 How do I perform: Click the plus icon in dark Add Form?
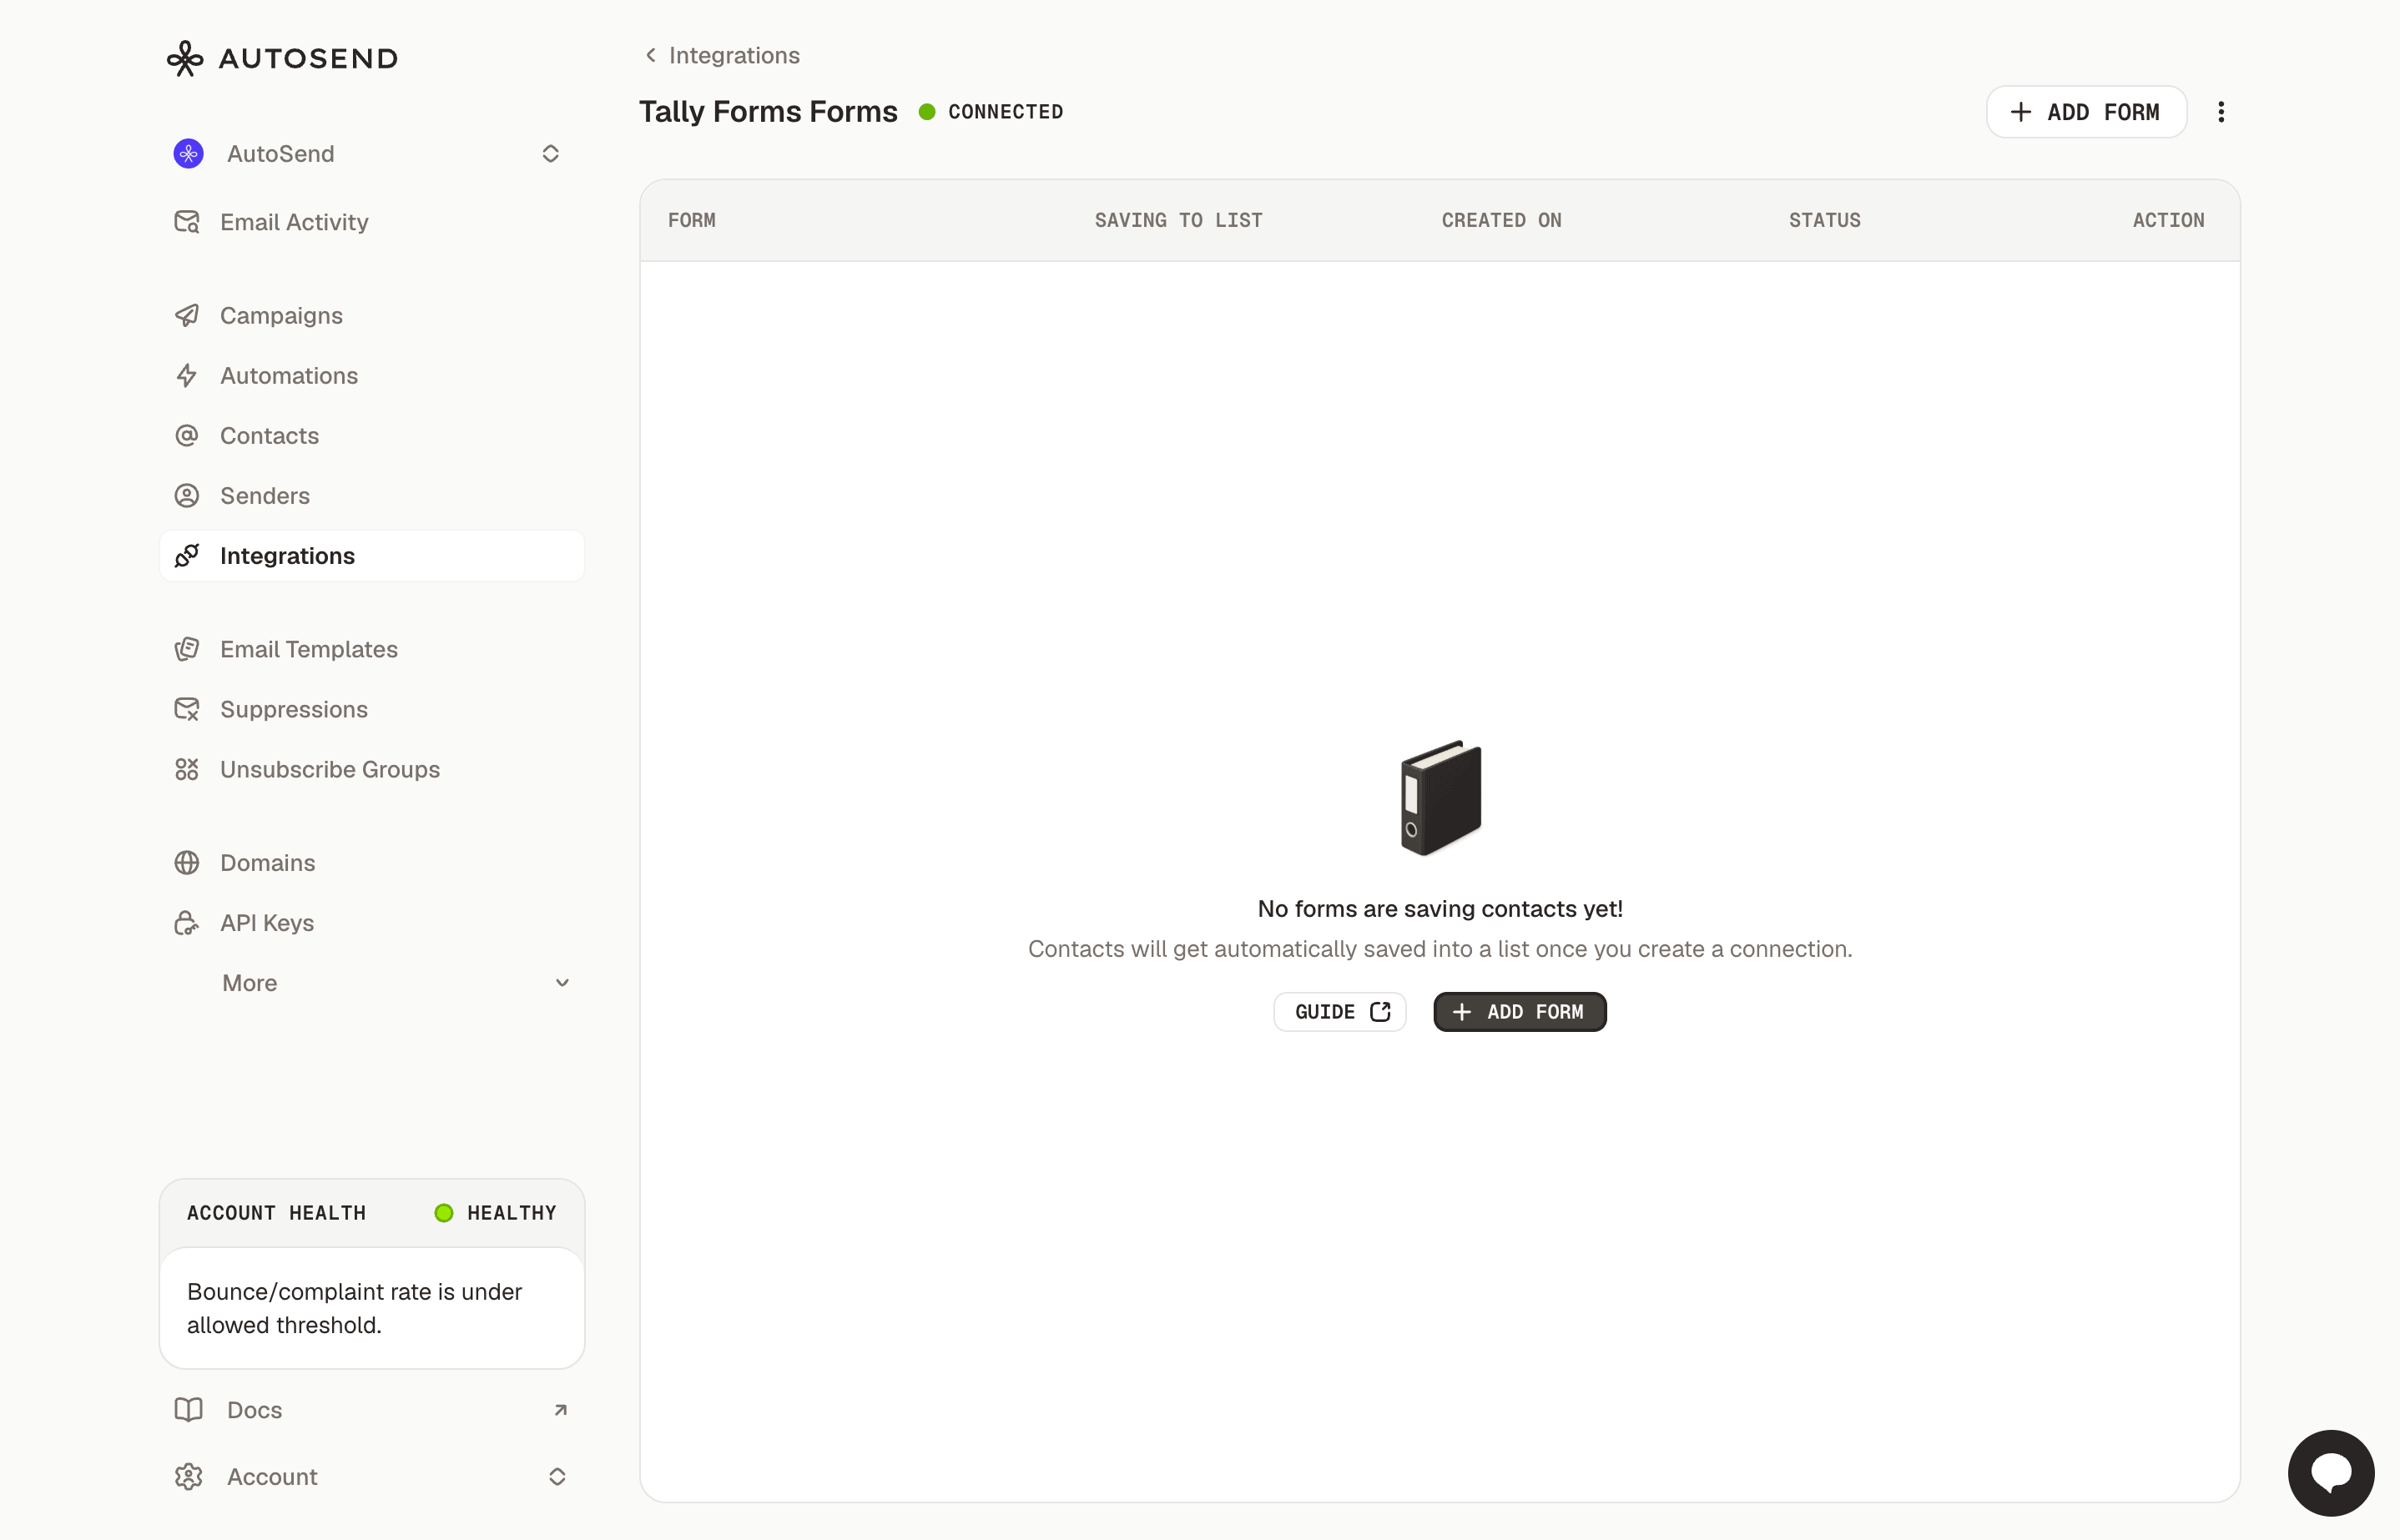1461,1012
